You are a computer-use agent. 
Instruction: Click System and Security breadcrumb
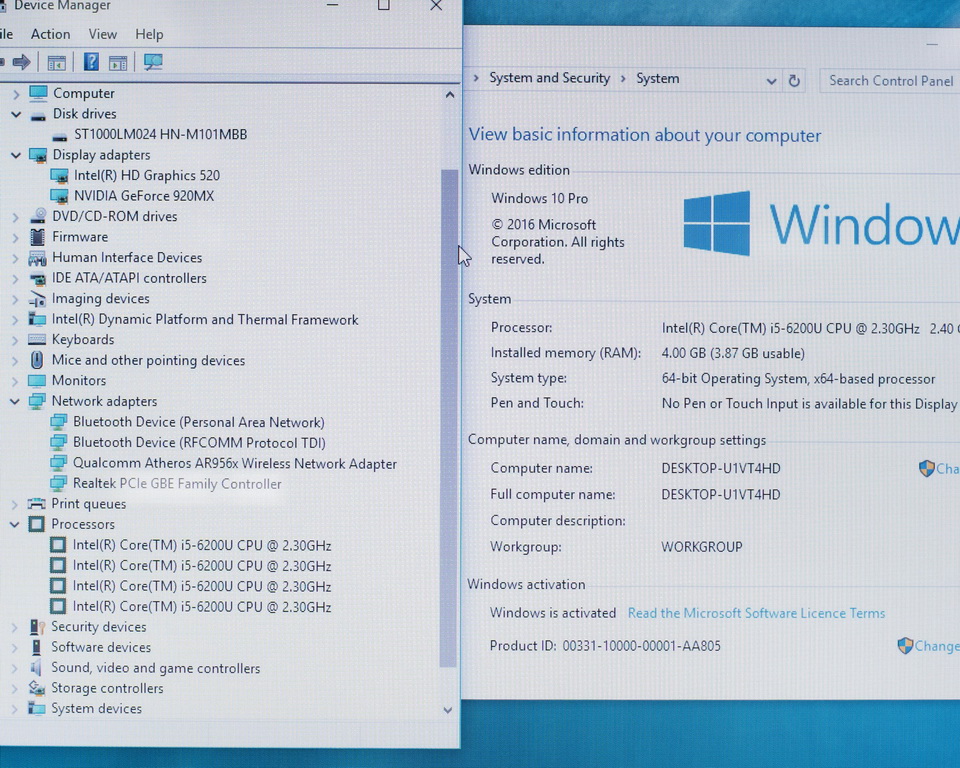[549, 78]
